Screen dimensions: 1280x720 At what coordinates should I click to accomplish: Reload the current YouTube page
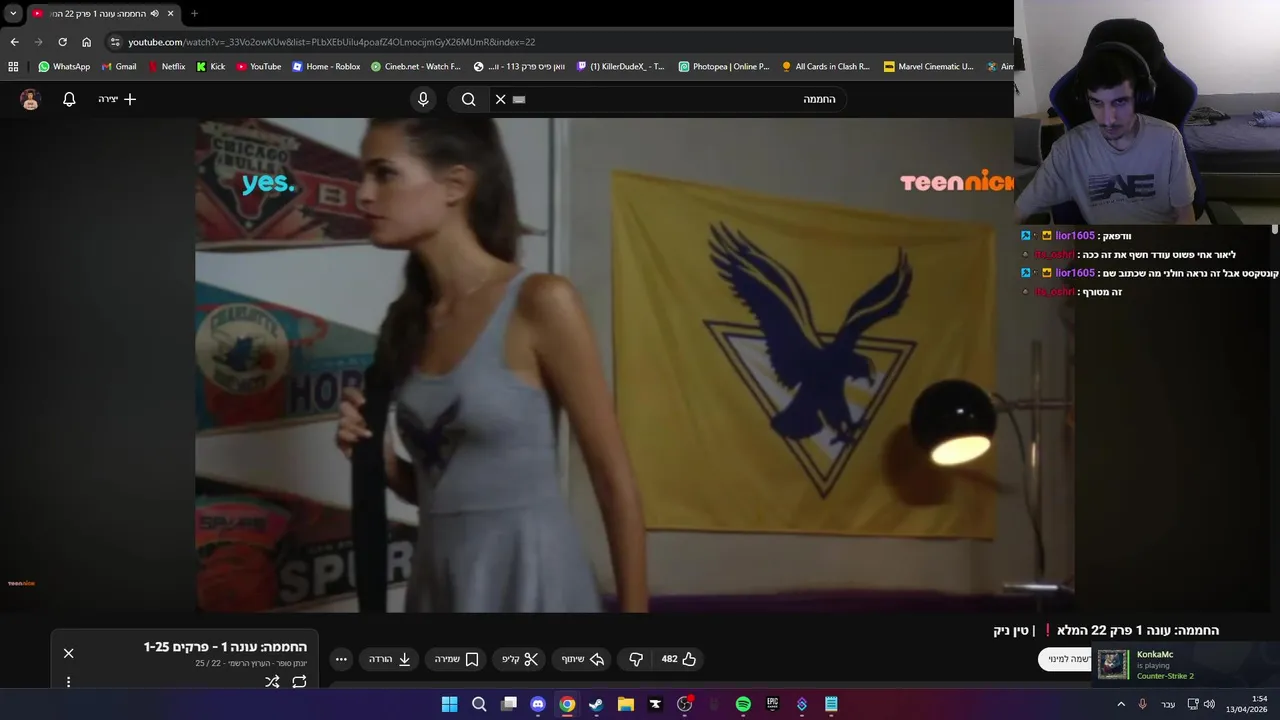[x=62, y=42]
